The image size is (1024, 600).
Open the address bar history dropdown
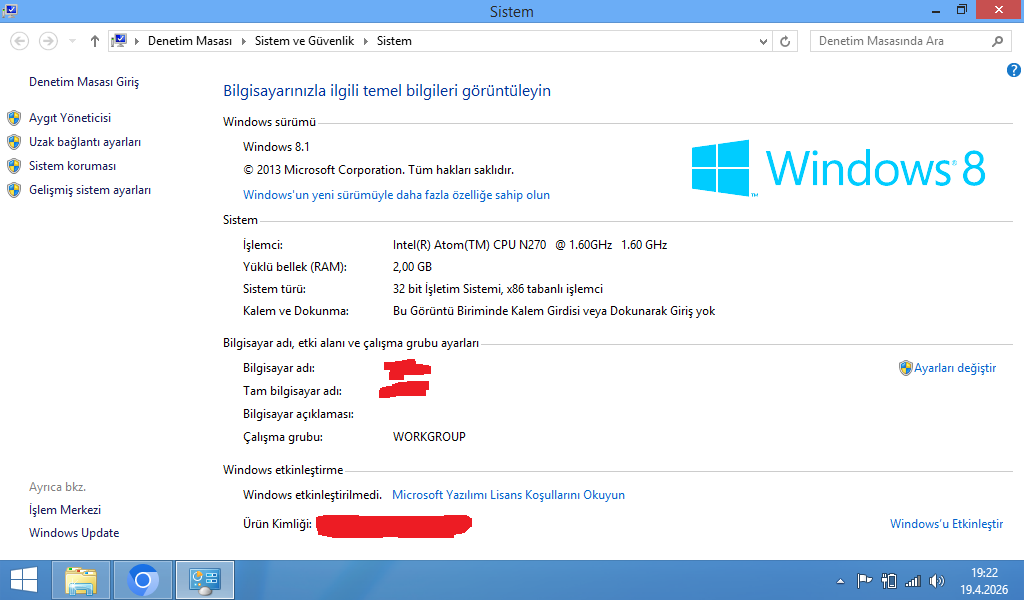[763, 41]
